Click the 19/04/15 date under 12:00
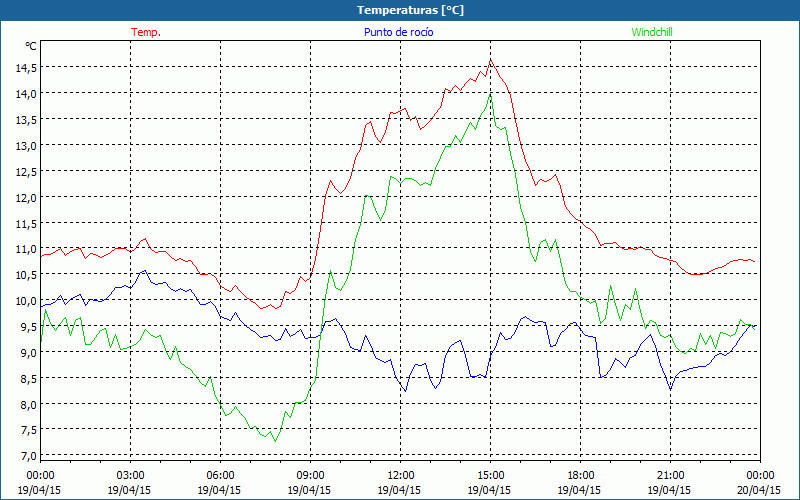This screenshot has width=800, height=500. 399,490
